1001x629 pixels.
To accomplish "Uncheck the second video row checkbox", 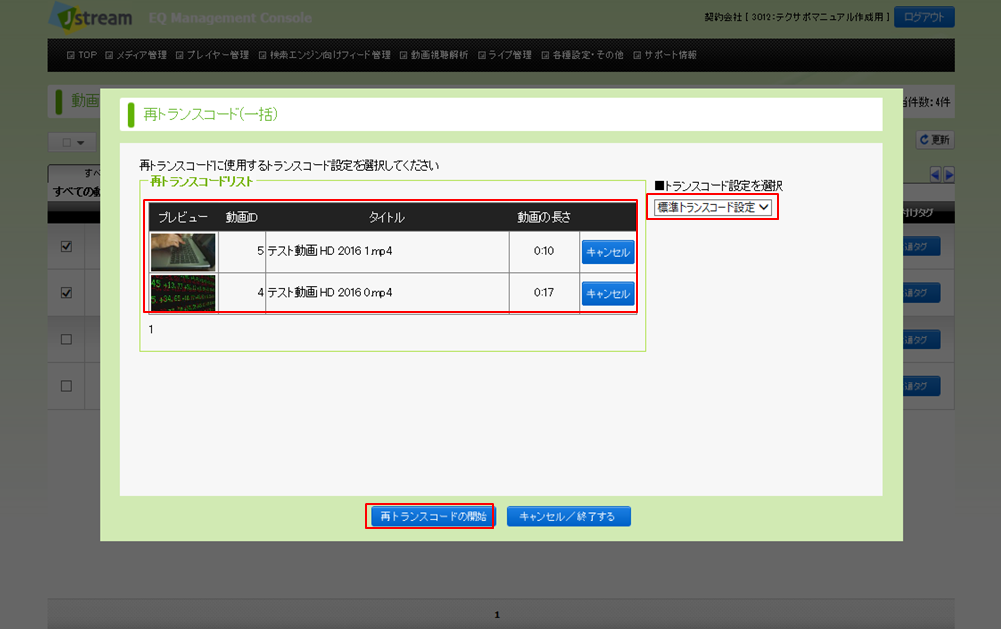I will point(66,293).
